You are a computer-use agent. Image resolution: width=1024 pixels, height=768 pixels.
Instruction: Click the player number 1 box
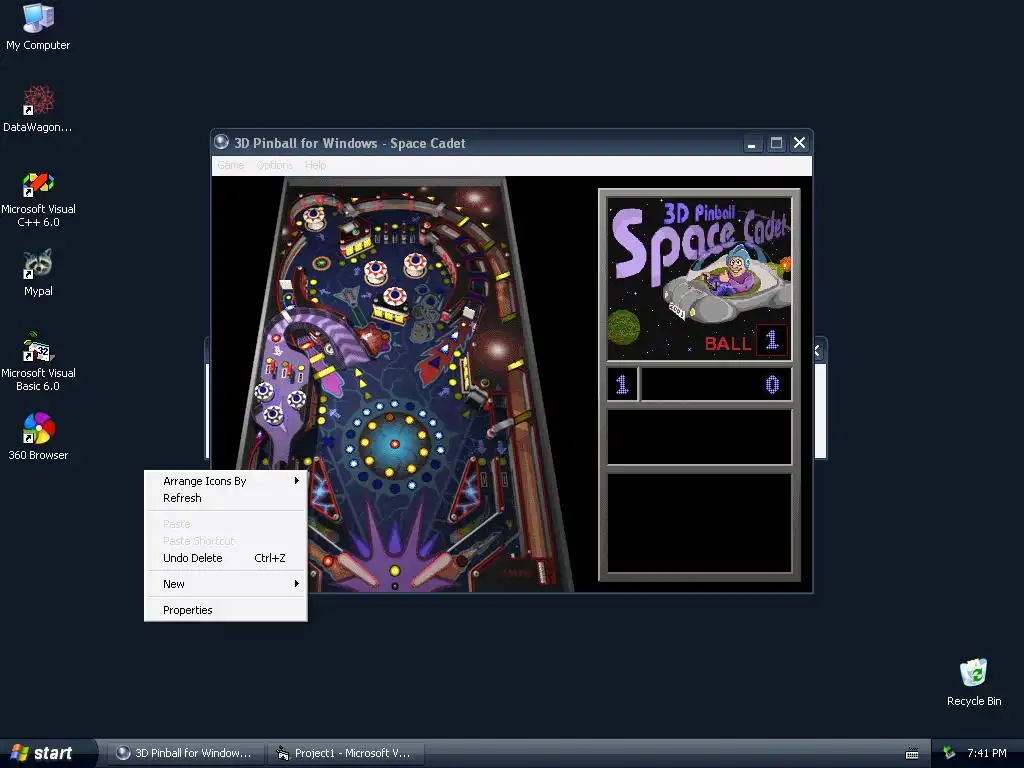622,384
